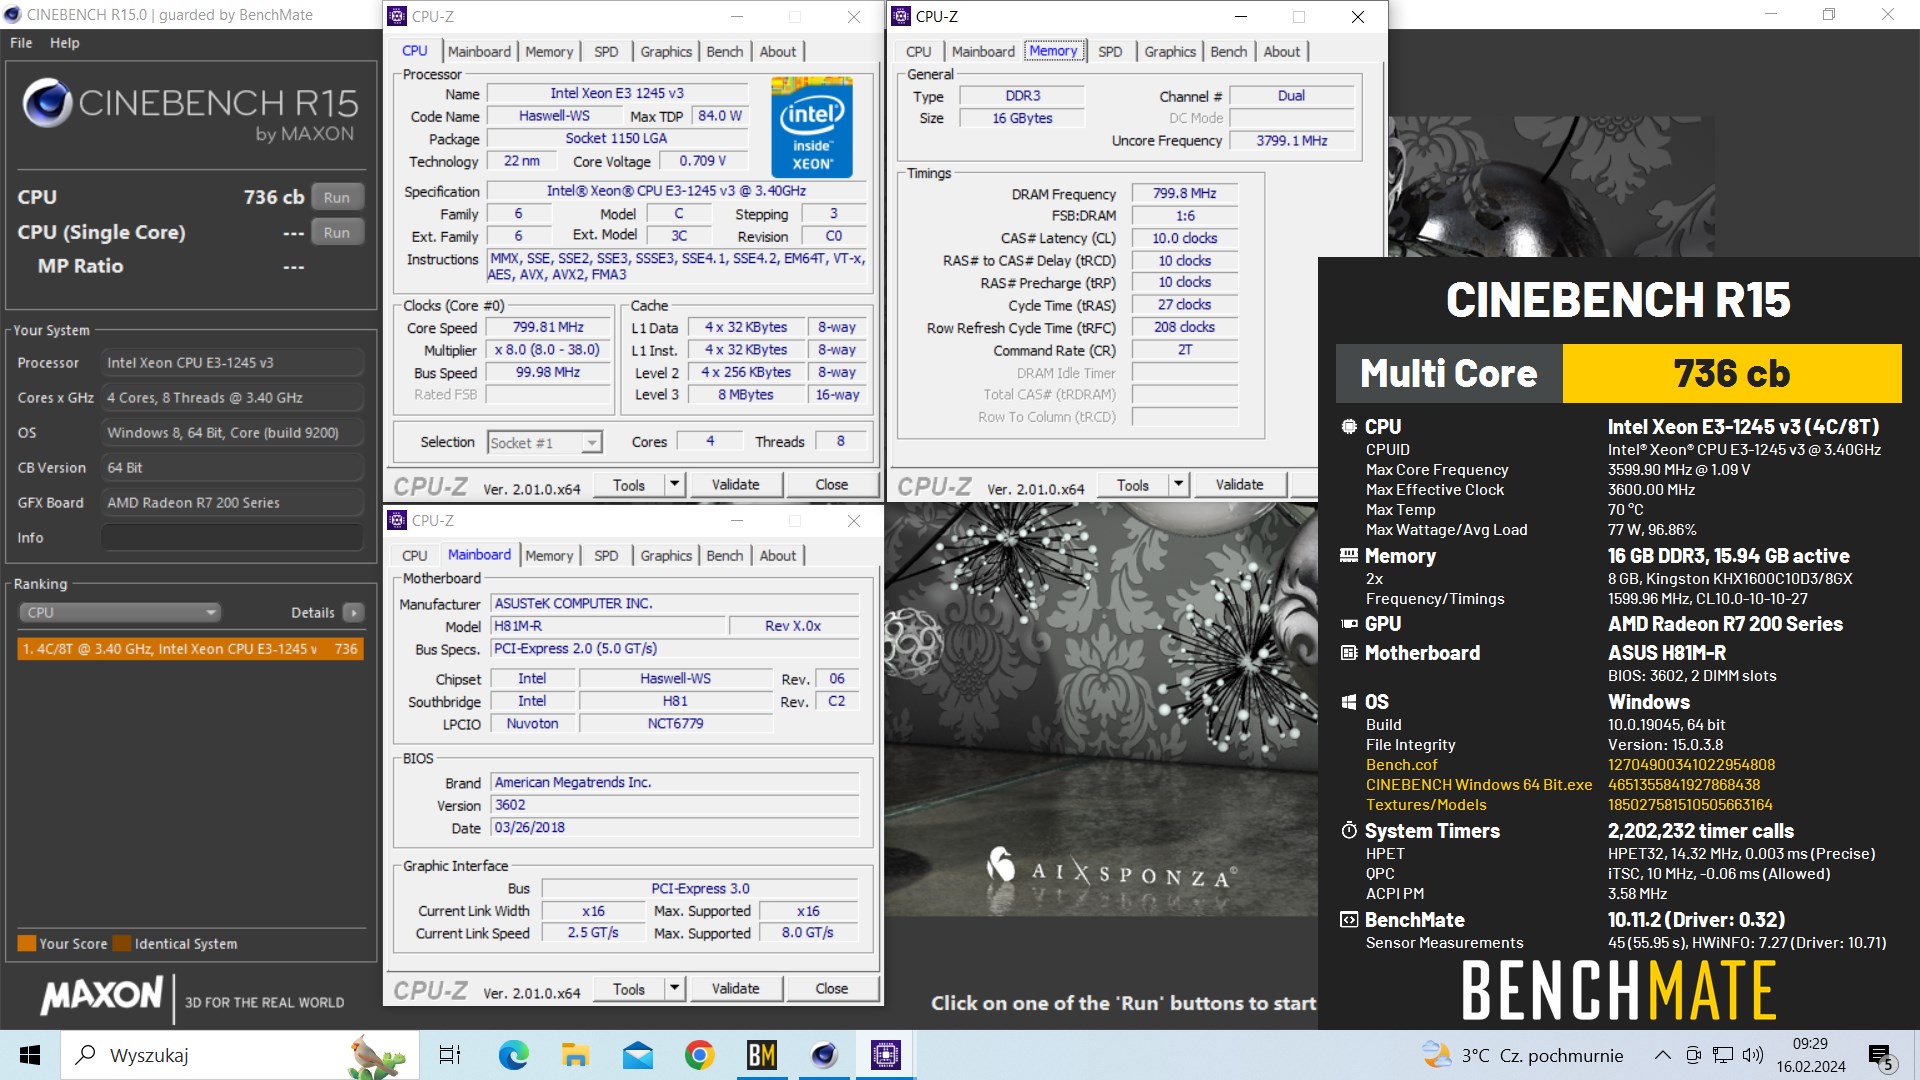Open Tools dropdown arrow in top-left CPU-Z
The width and height of the screenshot is (1920, 1080).
pyautogui.click(x=675, y=484)
